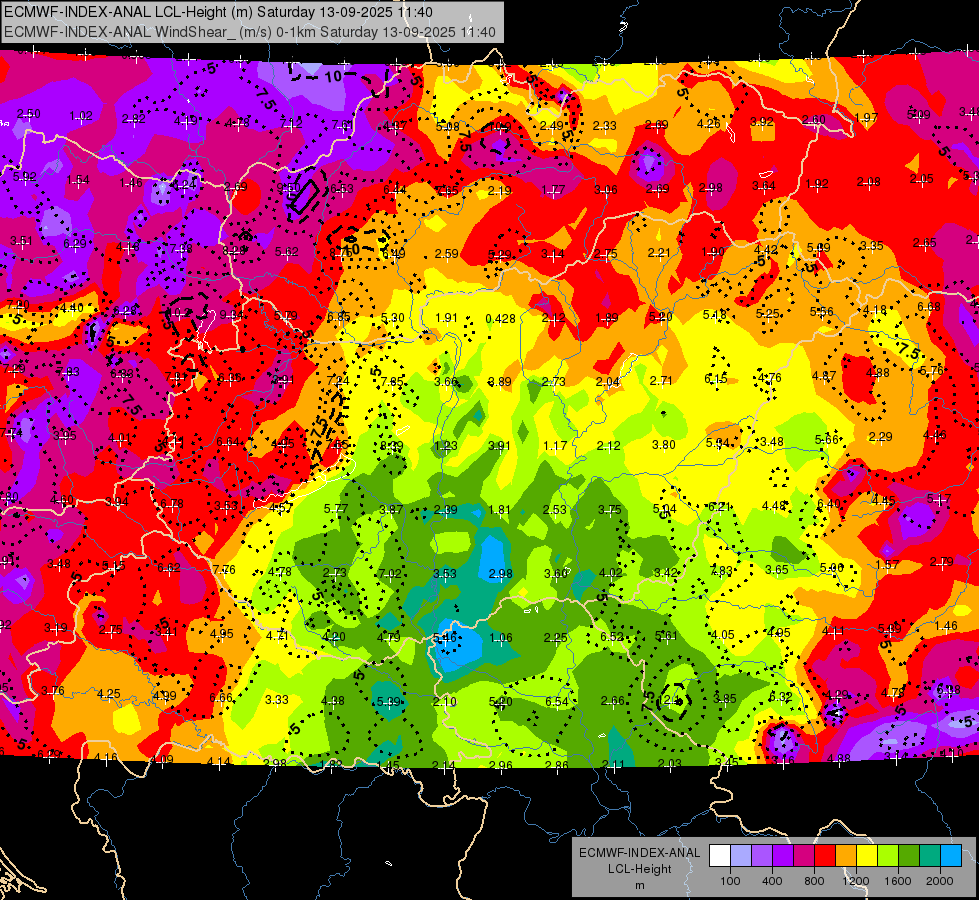Click the map value 2.71
This screenshot has width=979, height=900.
(x=661, y=380)
